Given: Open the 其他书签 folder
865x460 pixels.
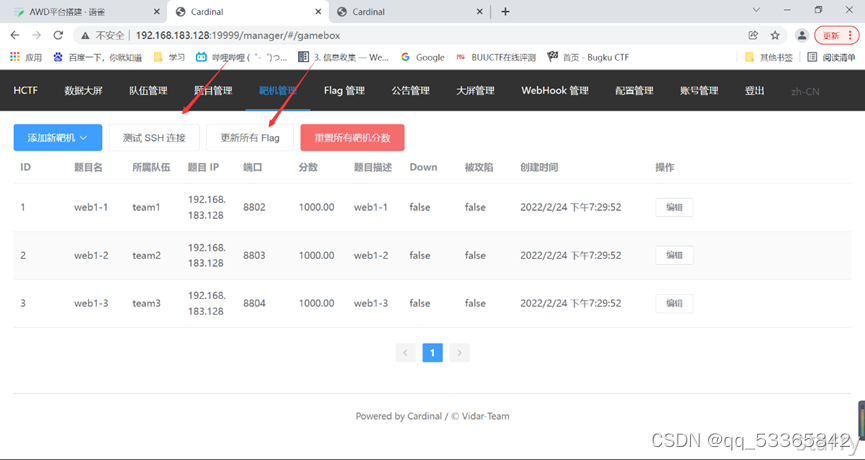Looking at the screenshot, I should [x=769, y=57].
